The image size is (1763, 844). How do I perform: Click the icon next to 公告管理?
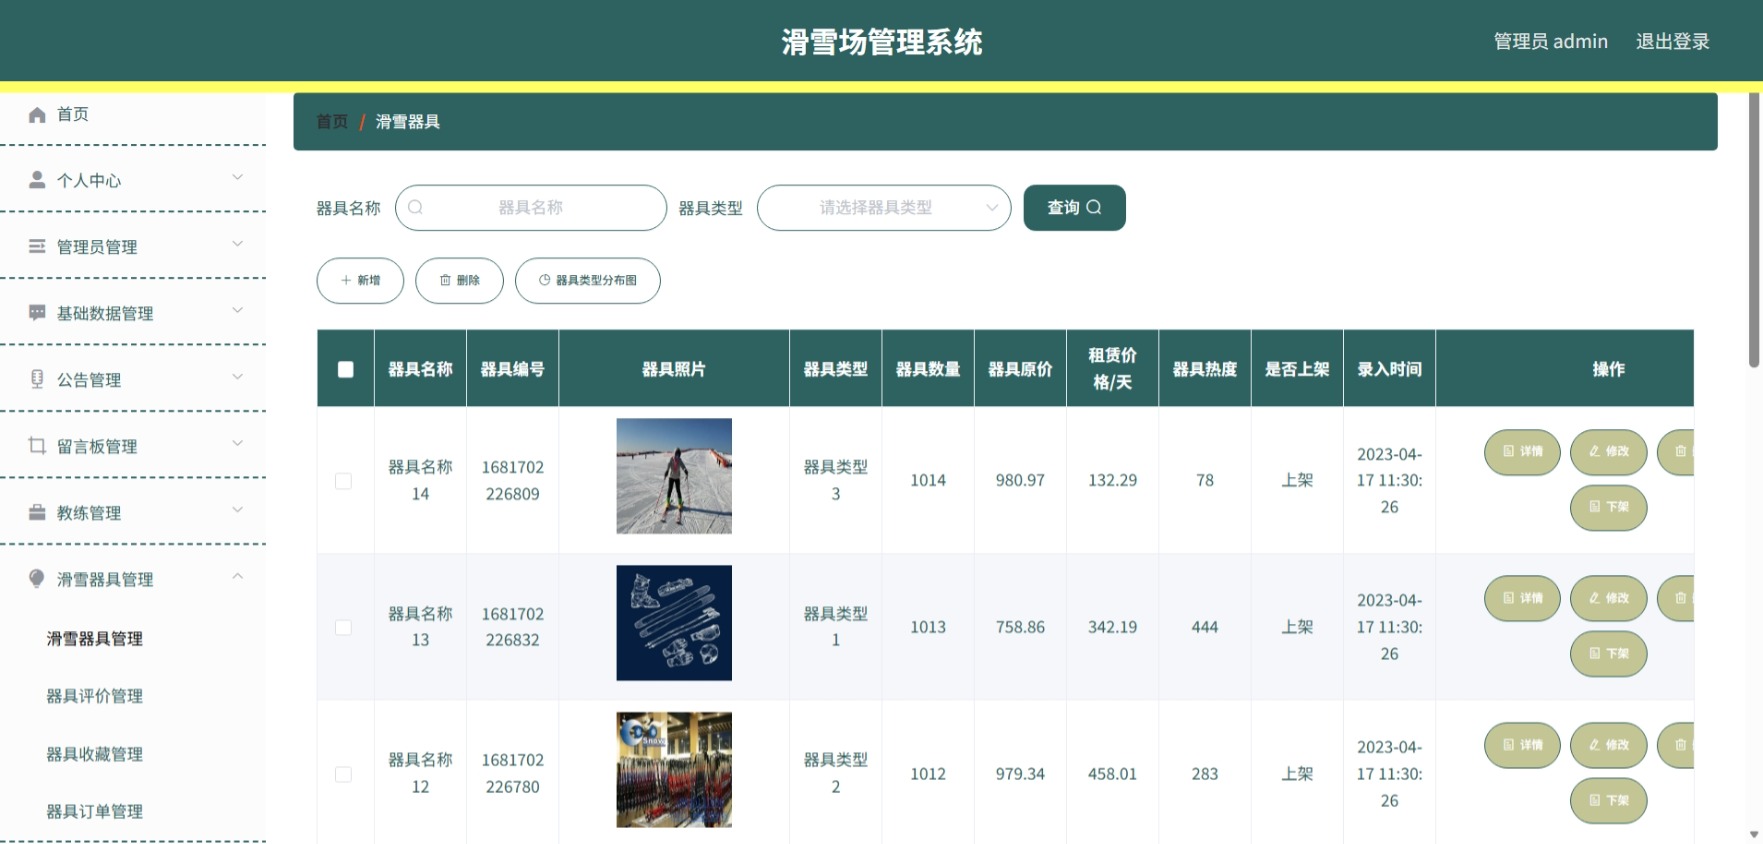point(37,379)
